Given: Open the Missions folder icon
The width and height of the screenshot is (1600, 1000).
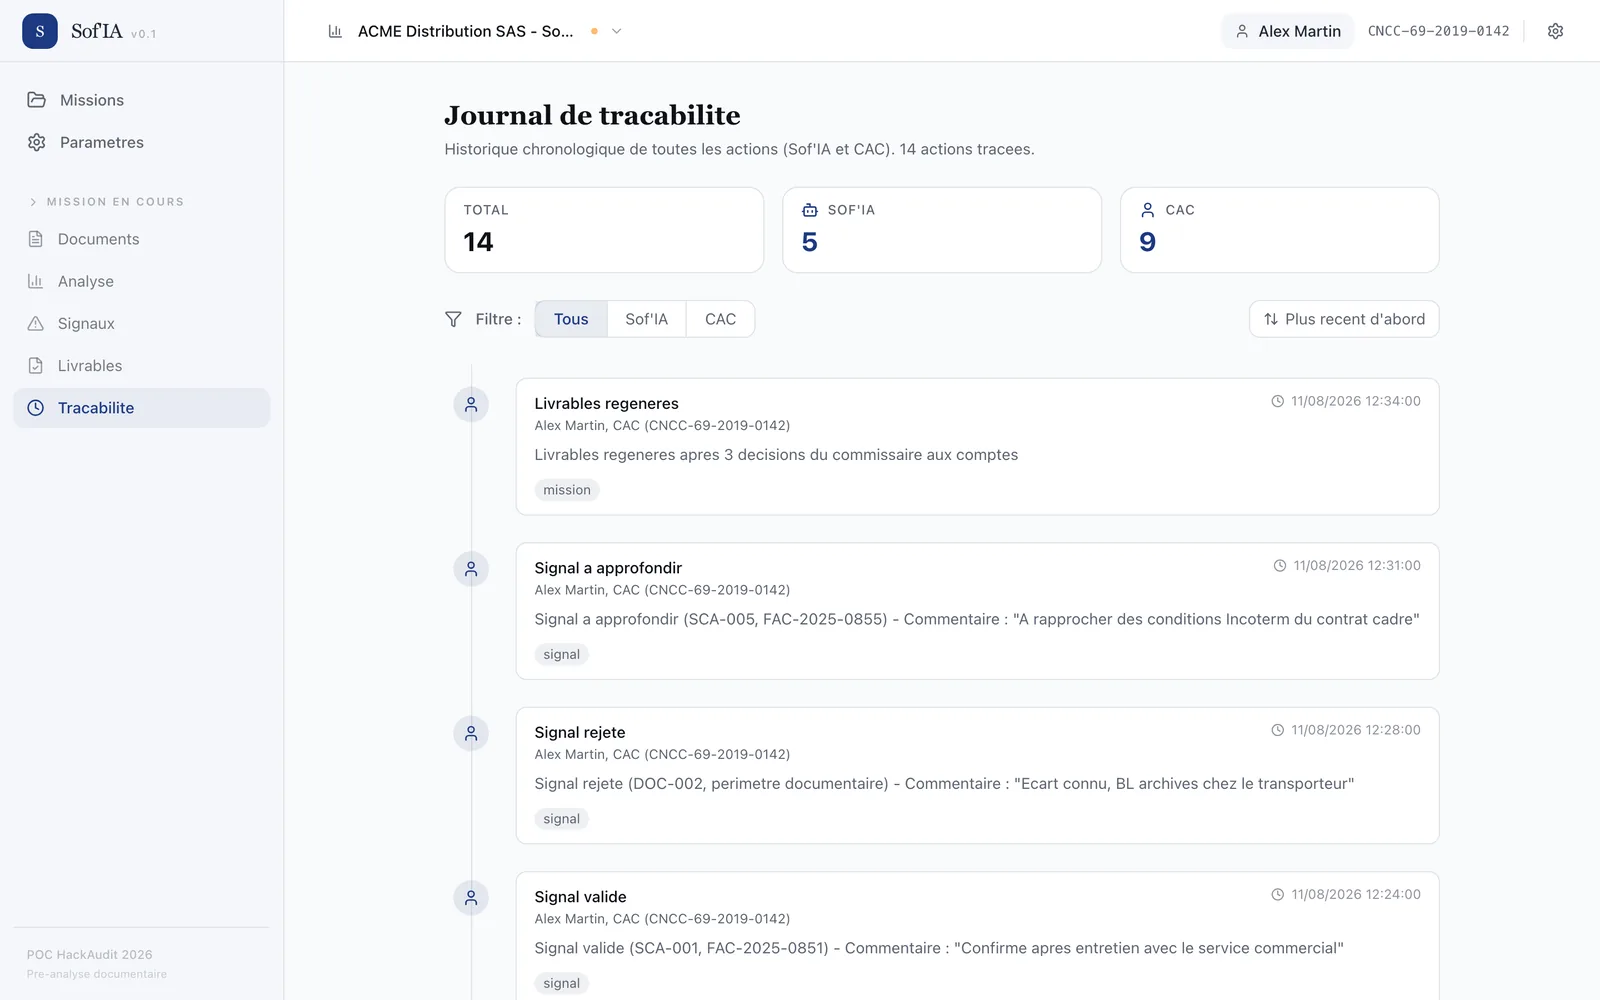Looking at the screenshot, I should tap(37, 100).
